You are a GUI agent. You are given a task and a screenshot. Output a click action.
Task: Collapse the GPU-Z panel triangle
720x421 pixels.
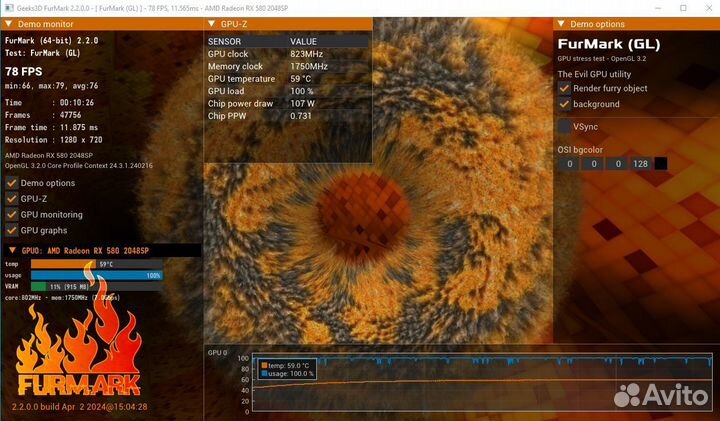[x=211, y=24]
